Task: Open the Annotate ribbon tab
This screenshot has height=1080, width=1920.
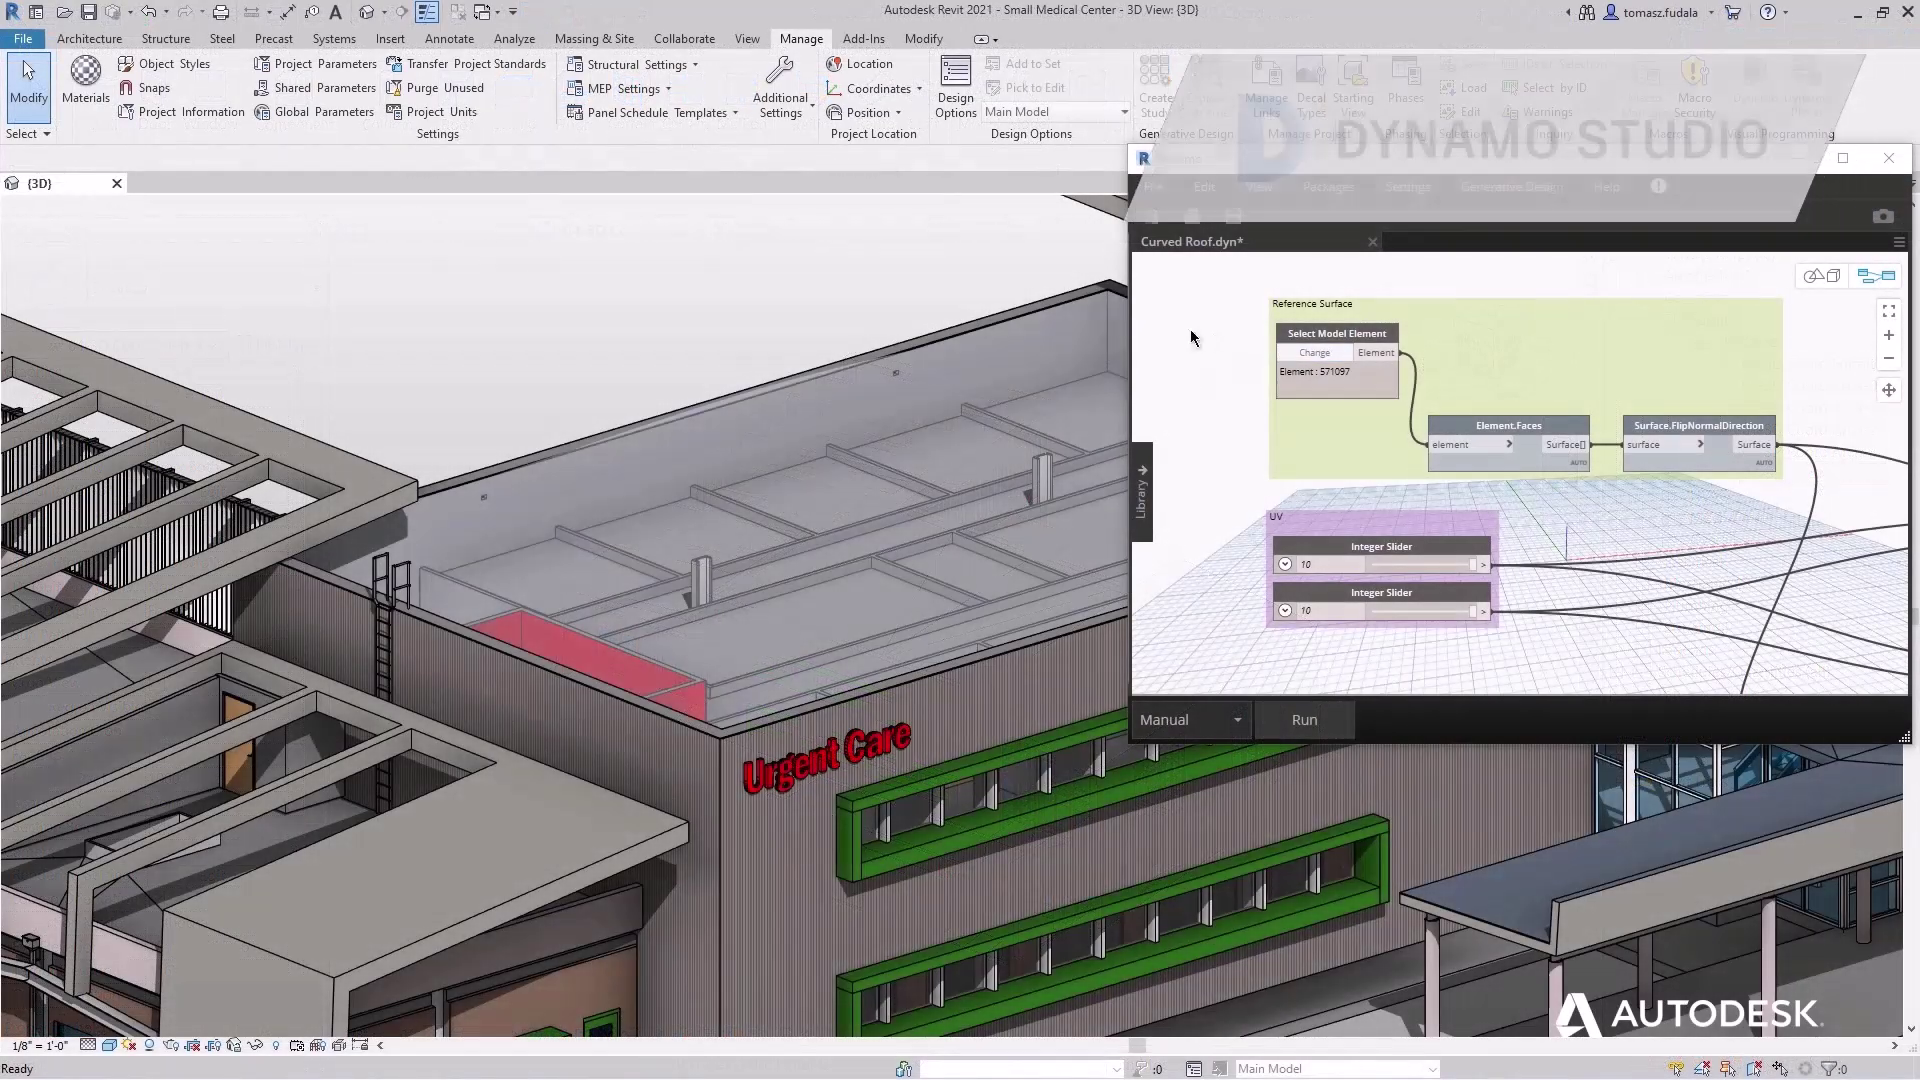Action: 449,38
